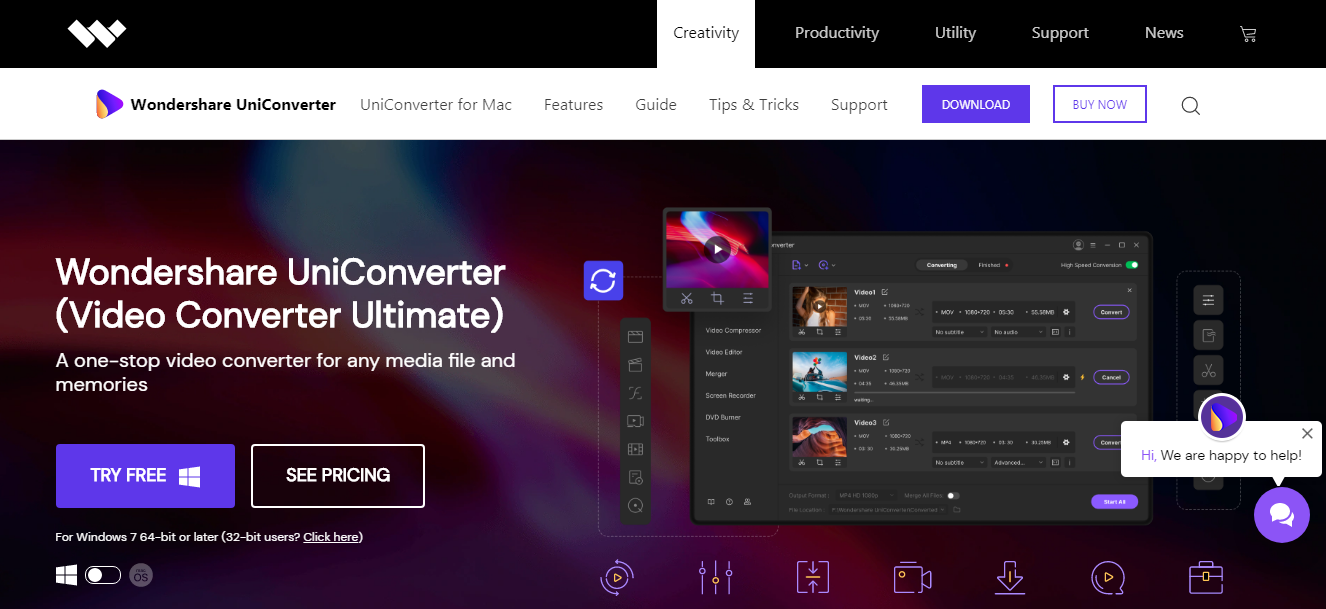1326x609 pixels.
Task: Open Video3's No subtitle dropdown
Action: [960, 463]
